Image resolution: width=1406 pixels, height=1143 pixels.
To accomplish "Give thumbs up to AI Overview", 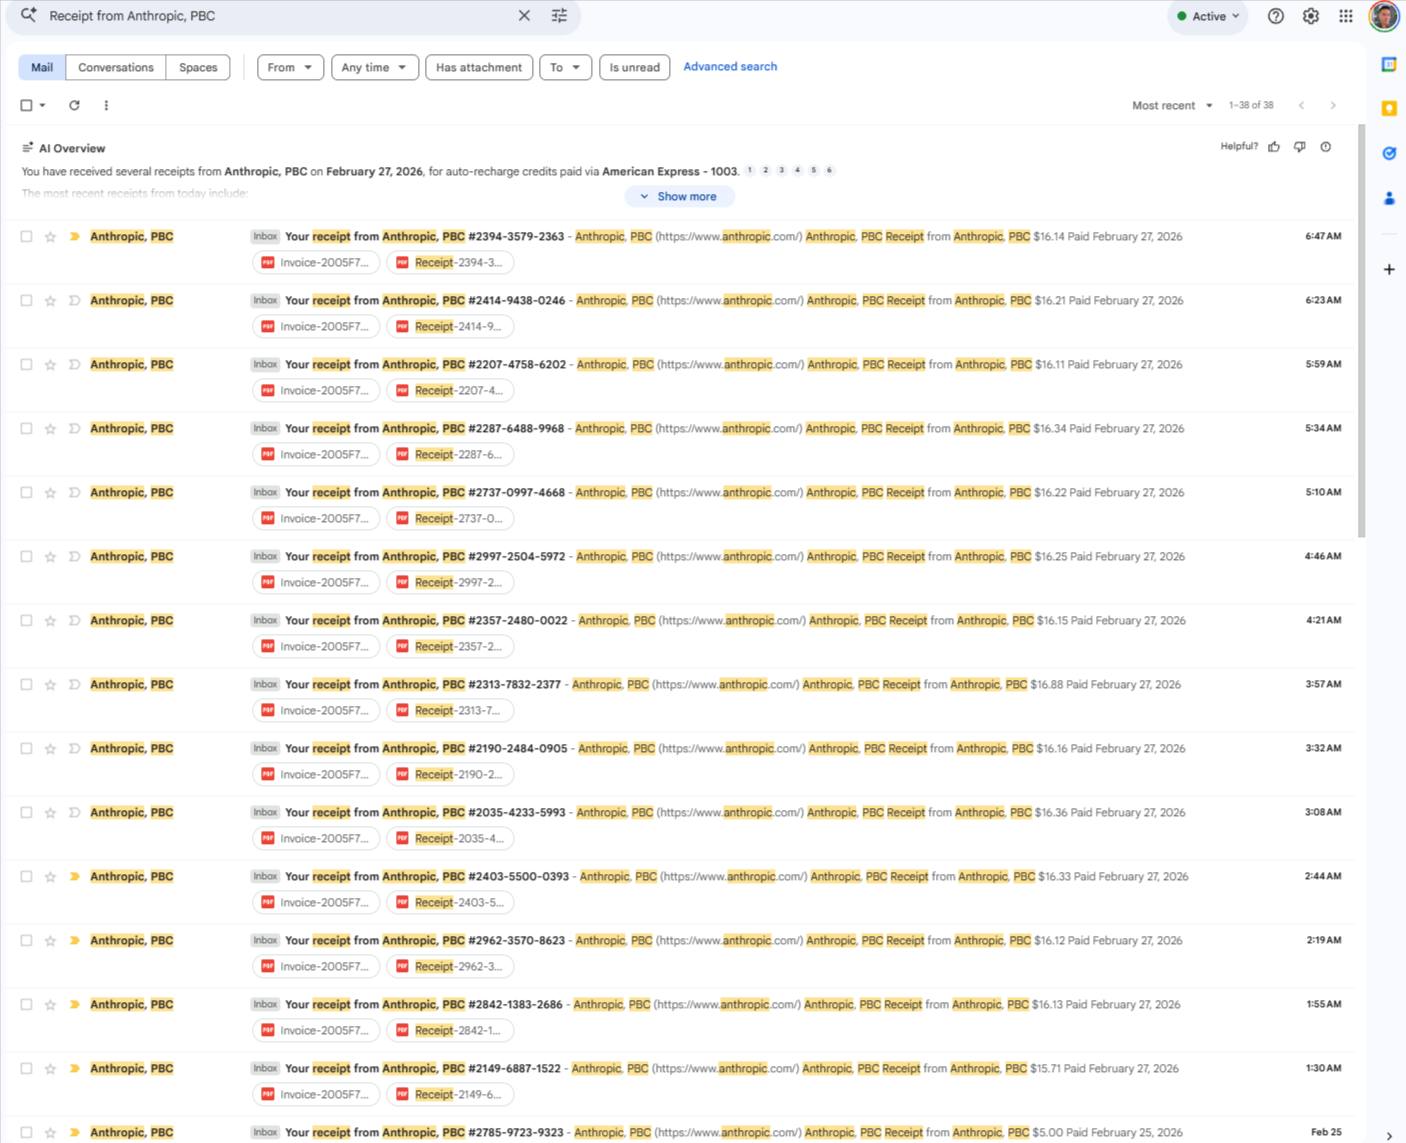I will point(1274,147).
